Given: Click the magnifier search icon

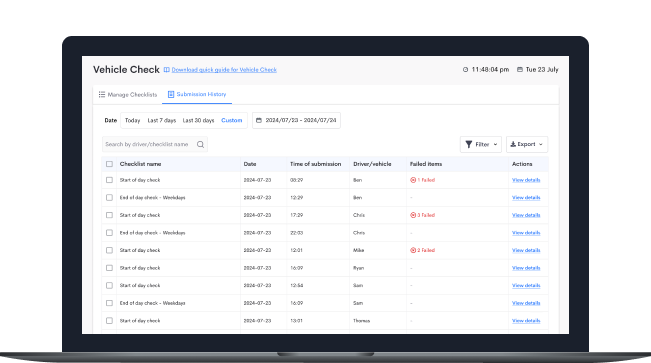Looking at the screenshot, I should (201, 145).
